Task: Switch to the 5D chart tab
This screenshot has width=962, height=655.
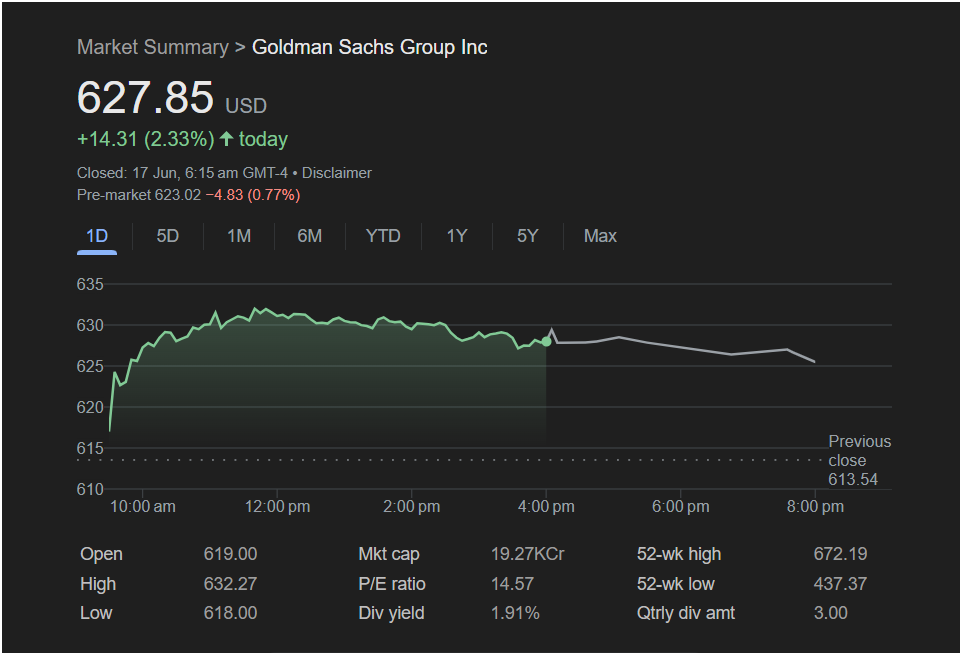Action: (167, 236)
